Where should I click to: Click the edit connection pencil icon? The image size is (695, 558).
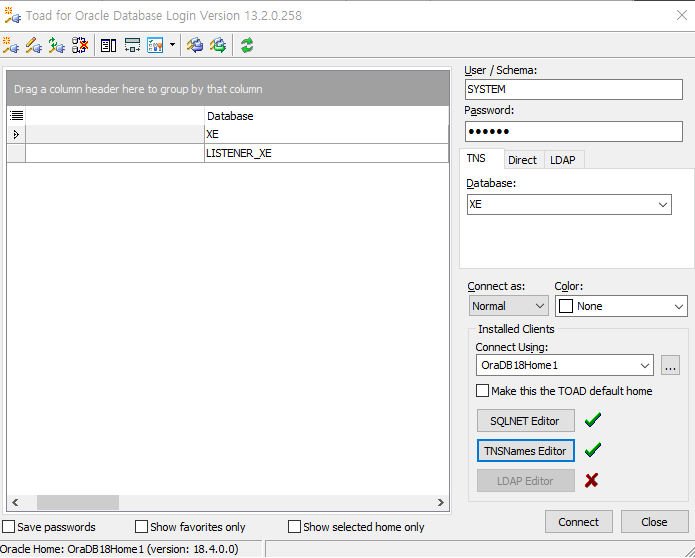tap(34, 45)
